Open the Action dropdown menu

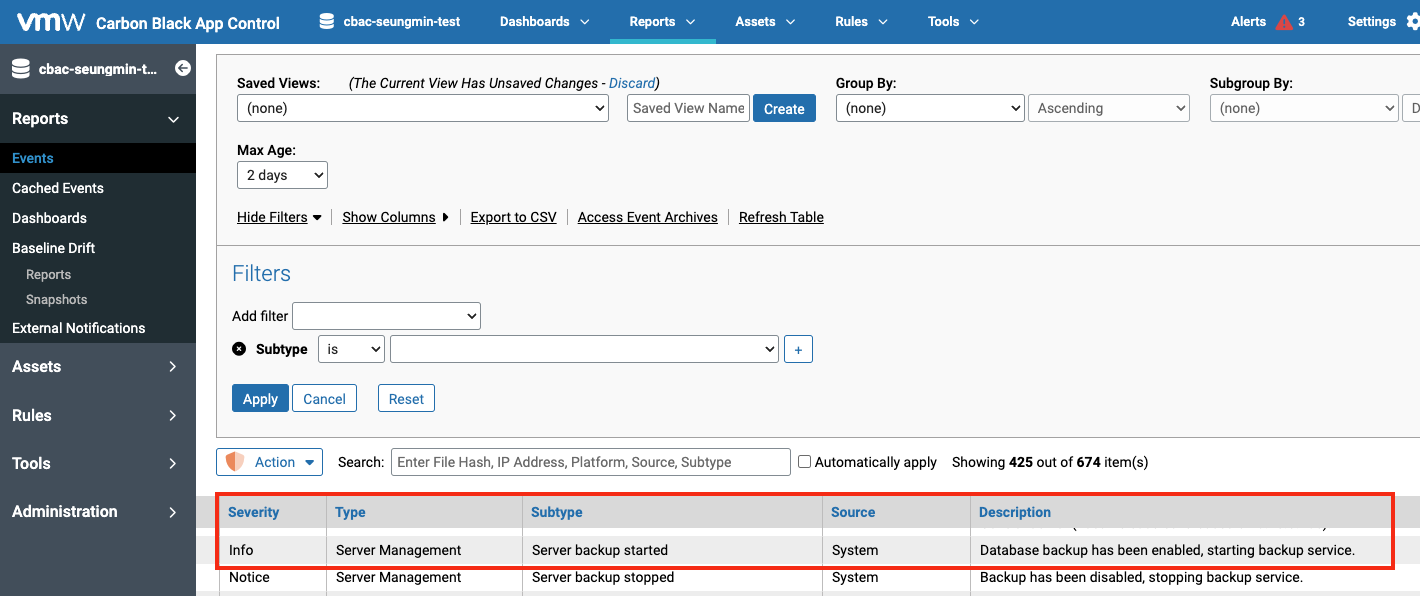tap(269, 462)
